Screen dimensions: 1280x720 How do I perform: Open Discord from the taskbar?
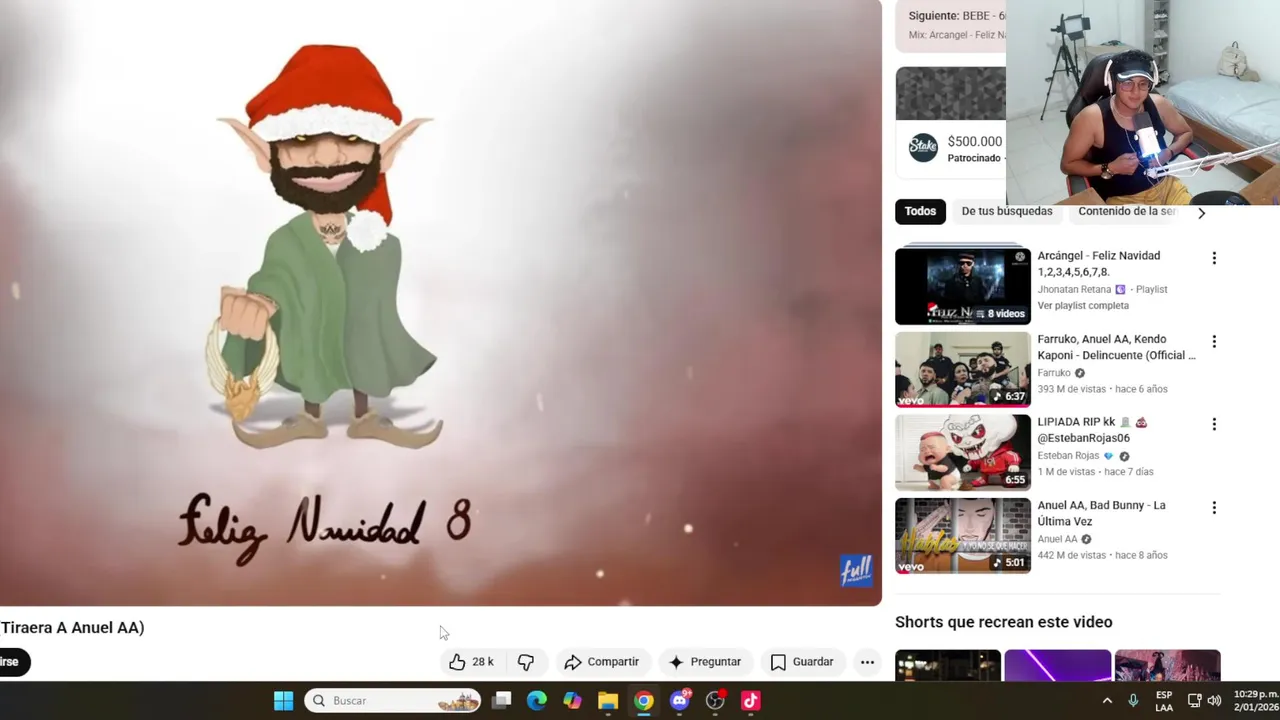(x=680, y=701)
